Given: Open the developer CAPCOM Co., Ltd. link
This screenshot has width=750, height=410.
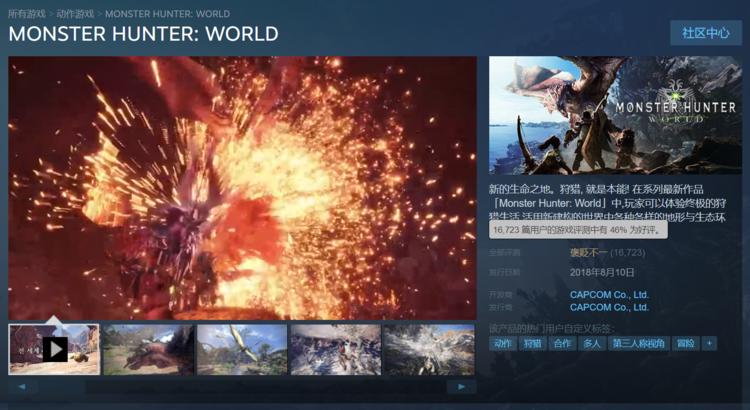Looking at the screenshot, I should [609, 295].
